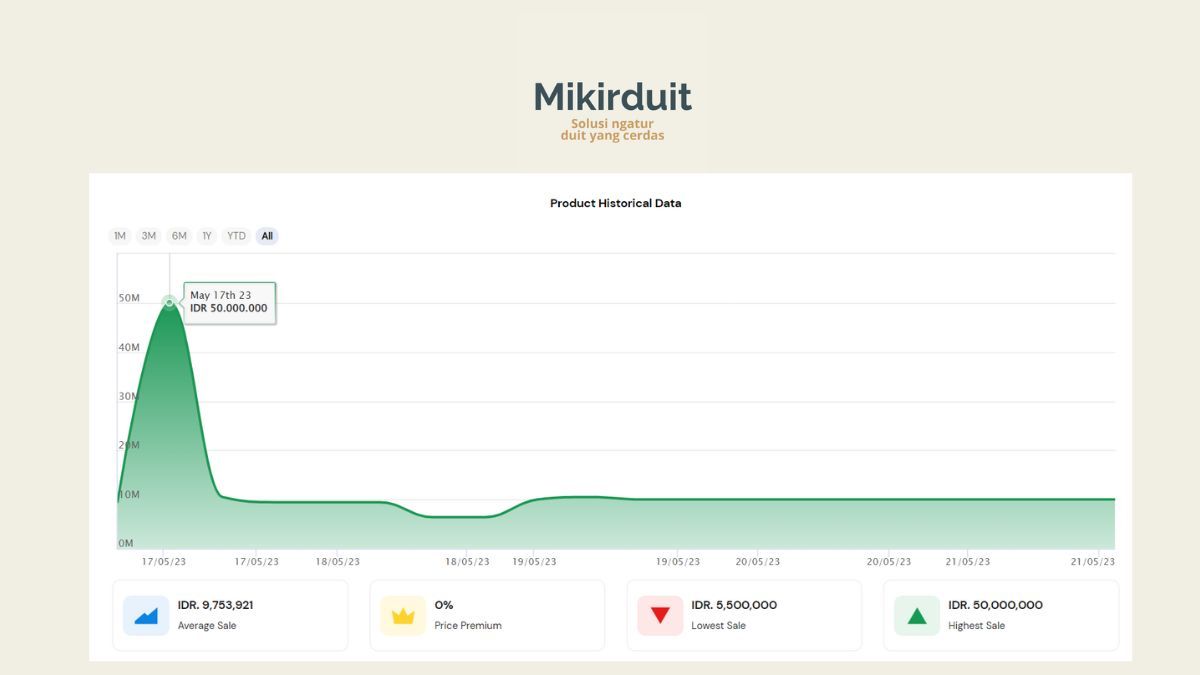Click the red down-triangle Lowest Sale icon

[660, 616]
